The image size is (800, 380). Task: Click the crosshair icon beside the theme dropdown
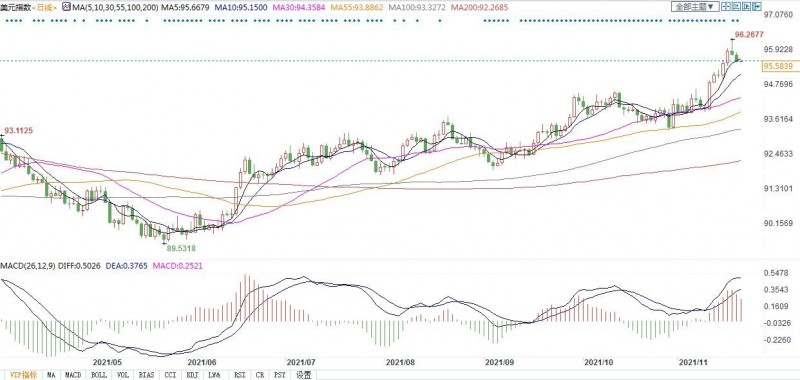726,7
